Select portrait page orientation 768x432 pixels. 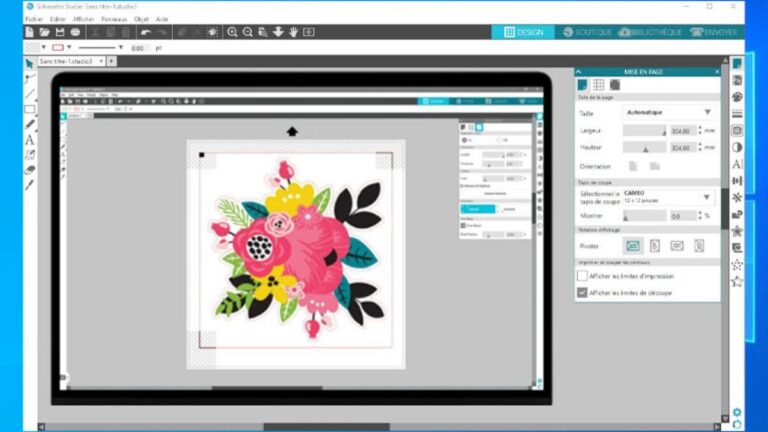[632, 166]
